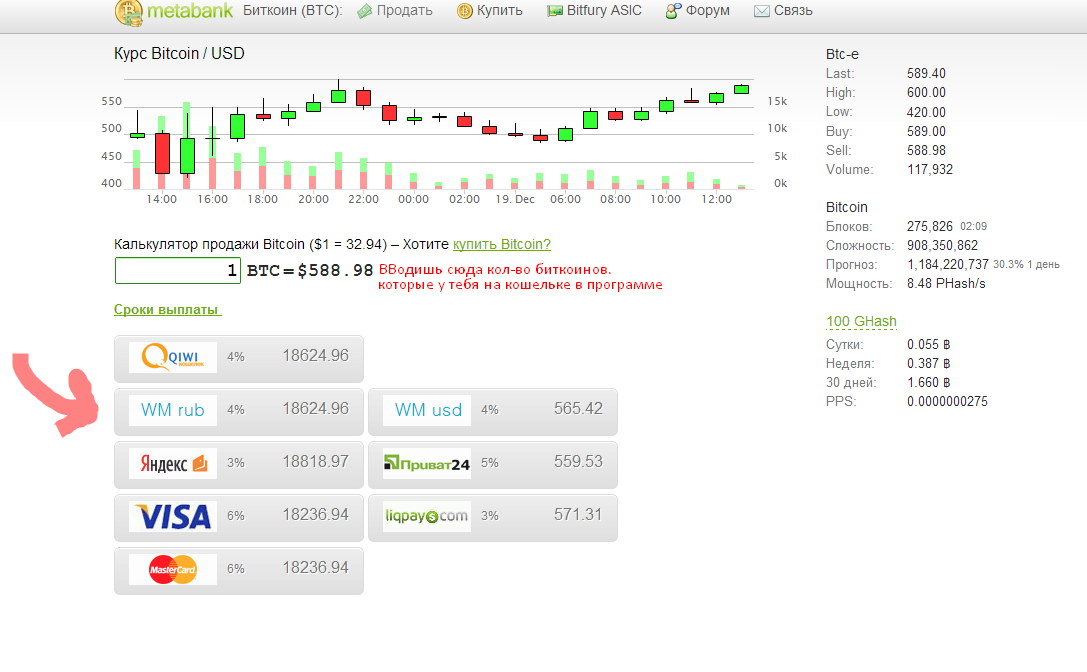Open the '100 GHash' link

point(862,322)
